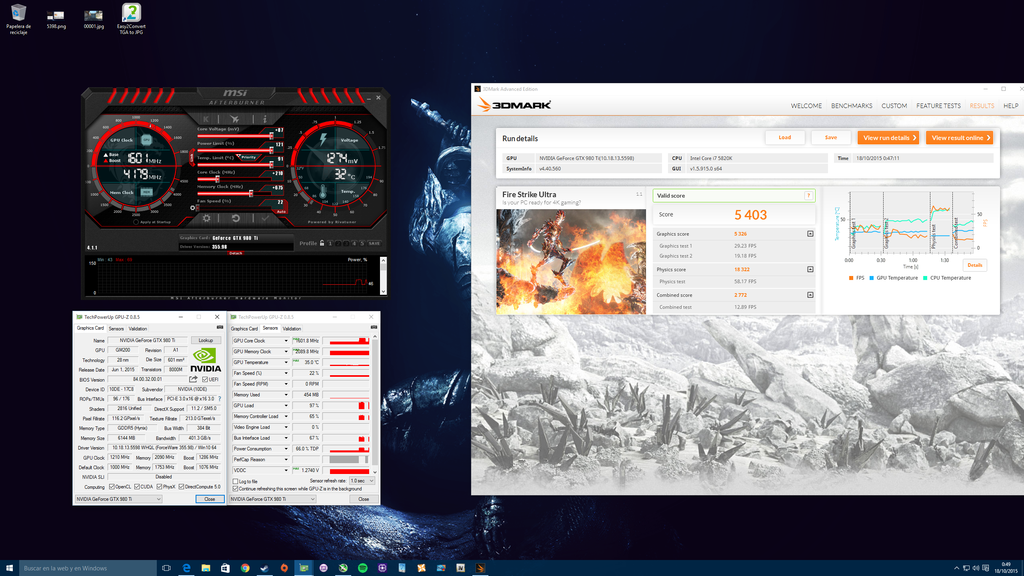Toggle Auto fan speed in Afterburner

(281, 212)
